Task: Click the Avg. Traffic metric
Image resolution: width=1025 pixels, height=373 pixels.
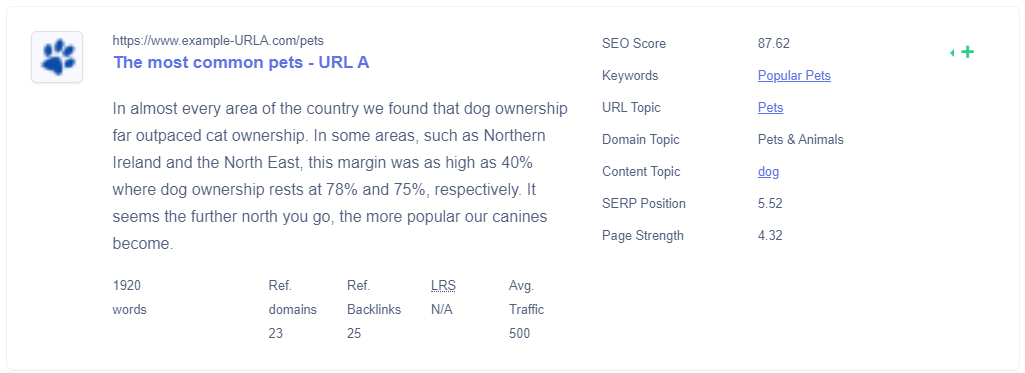Action: coord(526,309)
